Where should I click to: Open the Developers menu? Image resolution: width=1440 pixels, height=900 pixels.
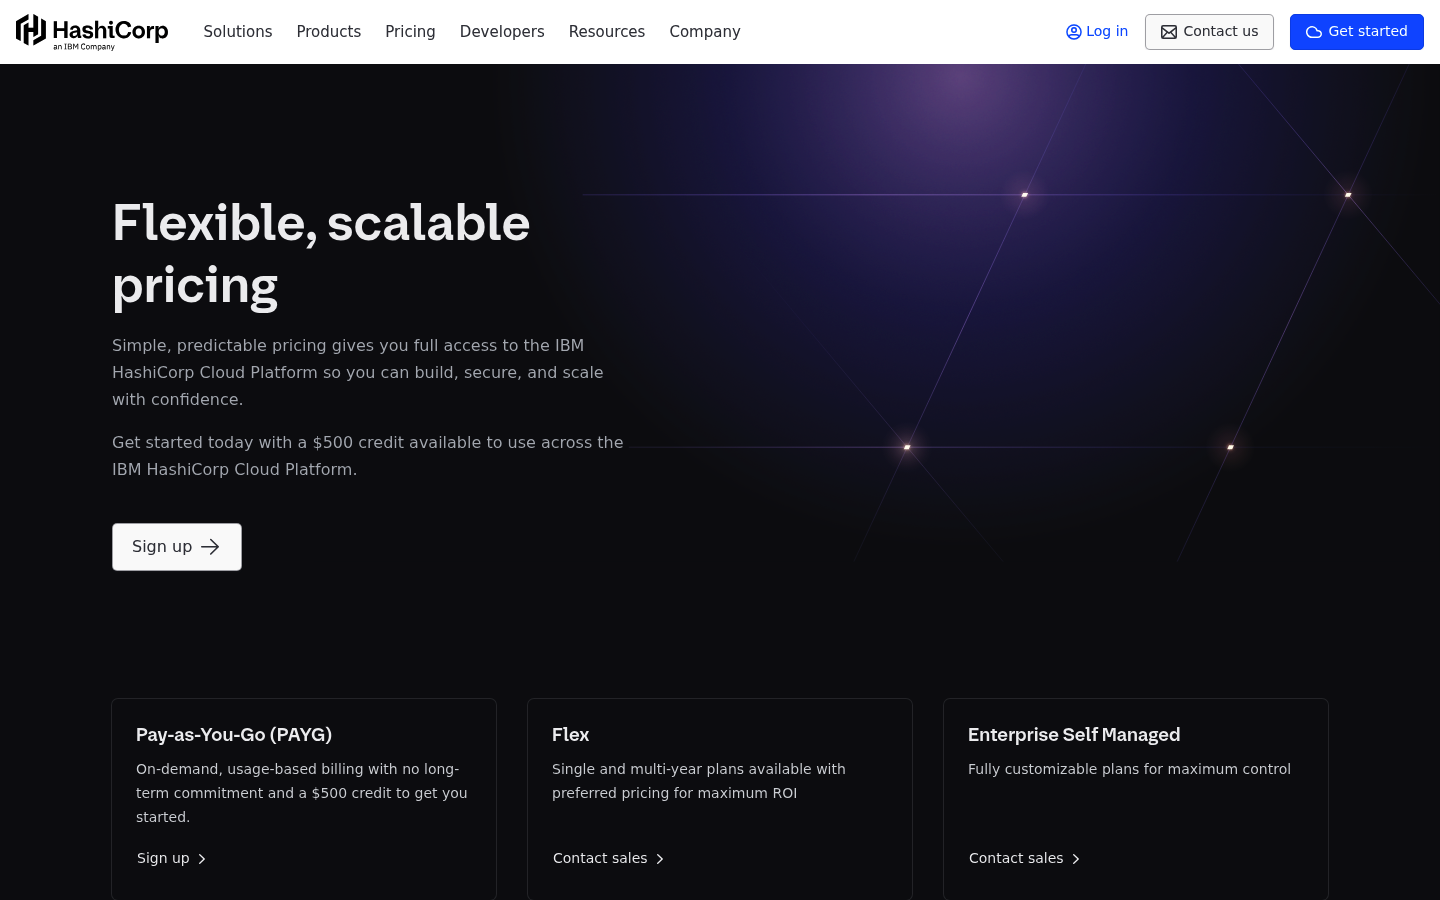(x=502, y=32)
